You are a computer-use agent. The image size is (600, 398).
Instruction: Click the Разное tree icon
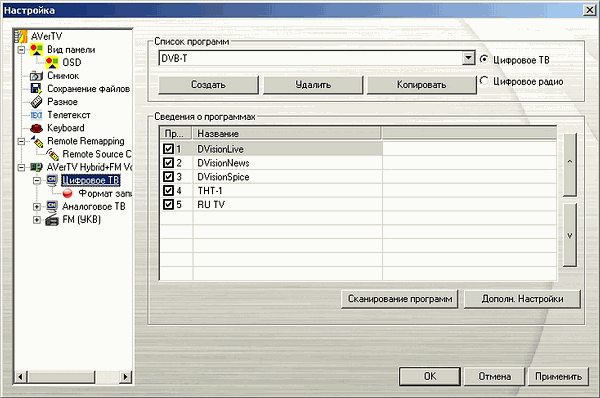(36, 102)
